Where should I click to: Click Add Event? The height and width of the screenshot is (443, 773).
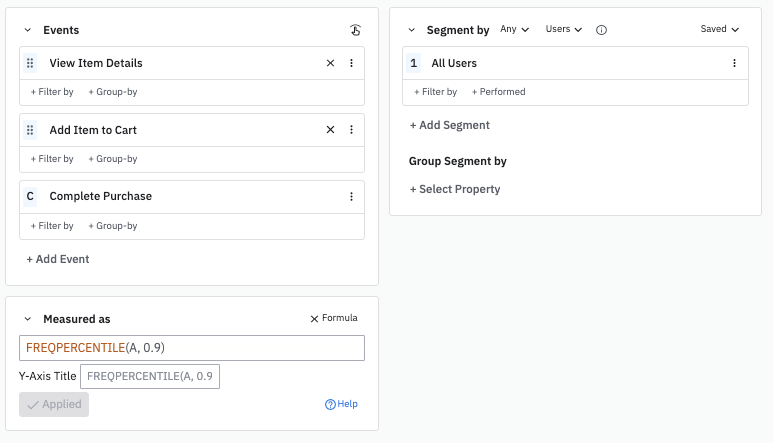tap(58, 259)
